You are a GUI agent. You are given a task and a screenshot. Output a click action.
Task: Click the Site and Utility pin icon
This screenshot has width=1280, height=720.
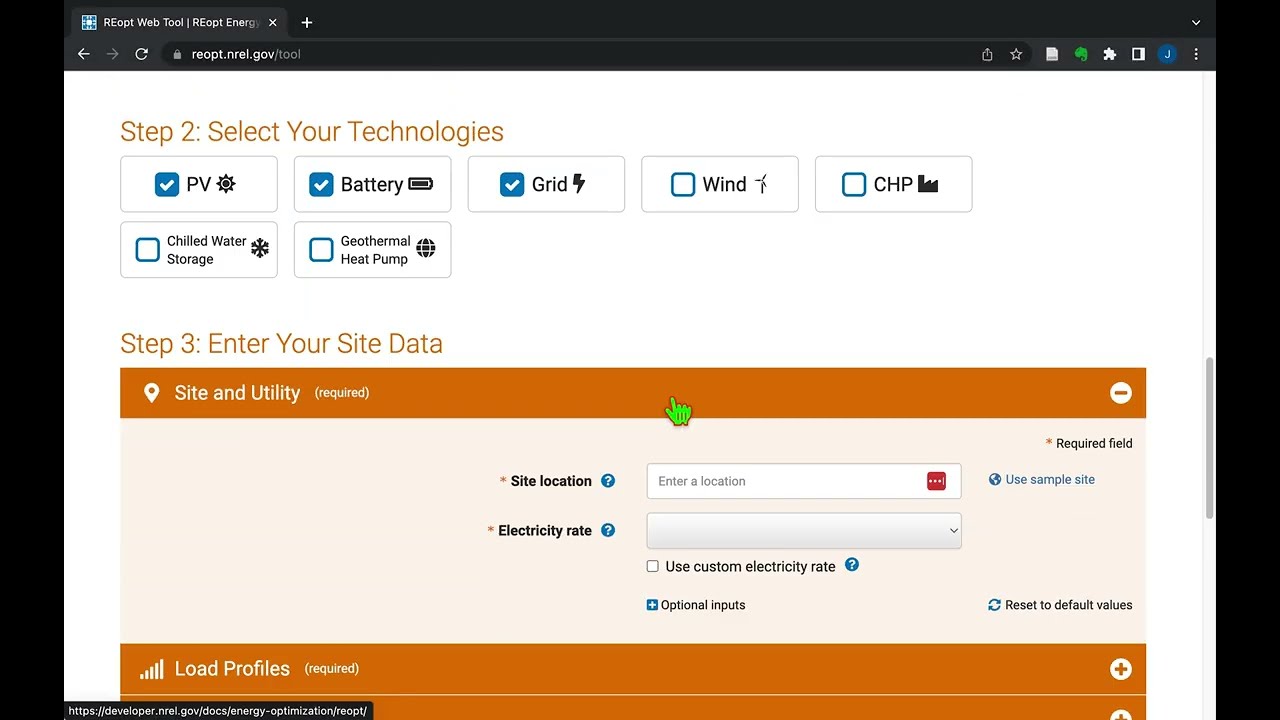tap(151, 393)
